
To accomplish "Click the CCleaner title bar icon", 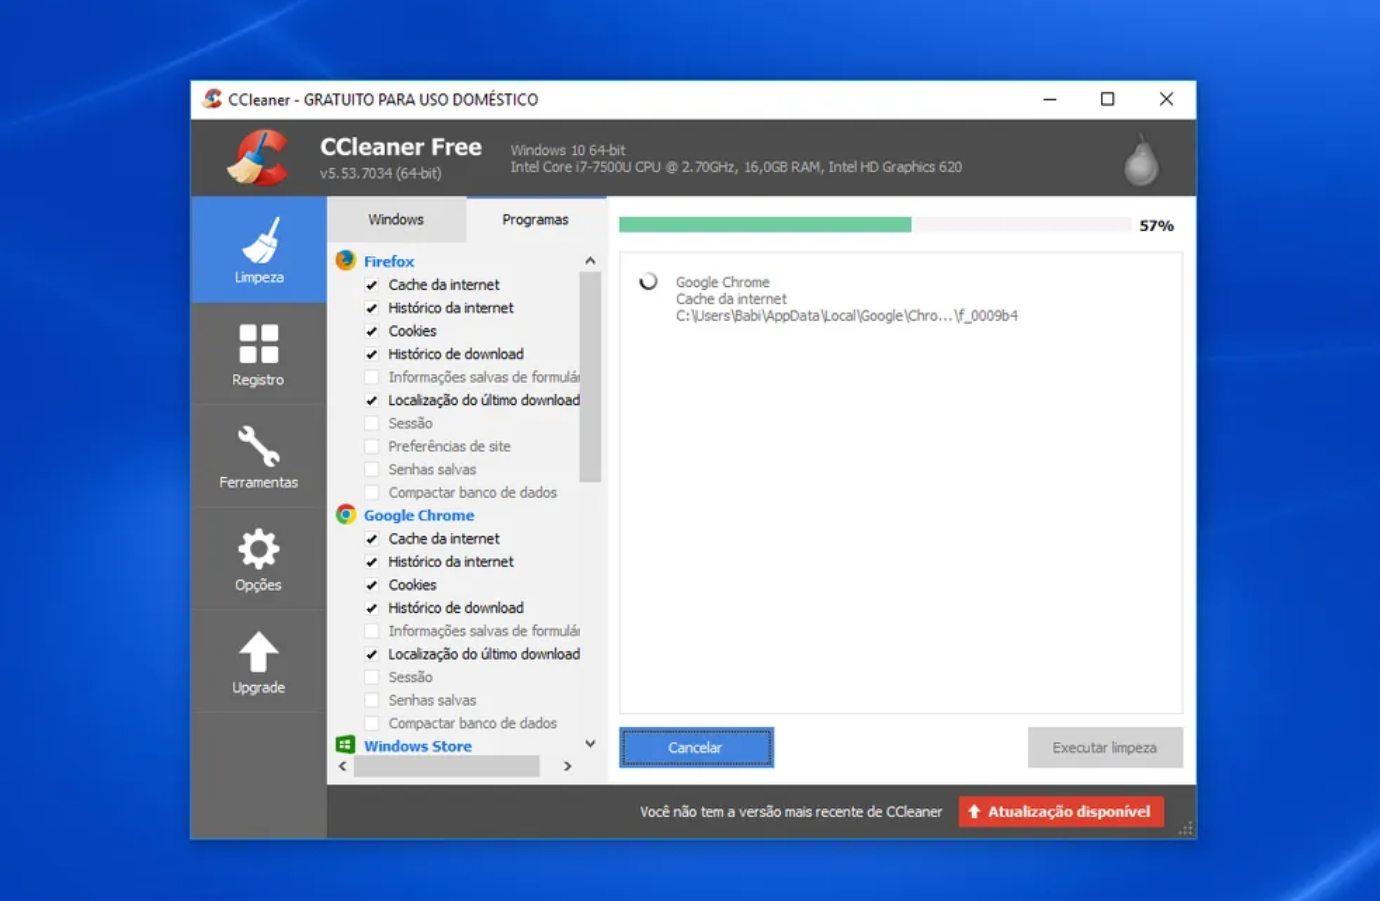I will pos(212,99).
